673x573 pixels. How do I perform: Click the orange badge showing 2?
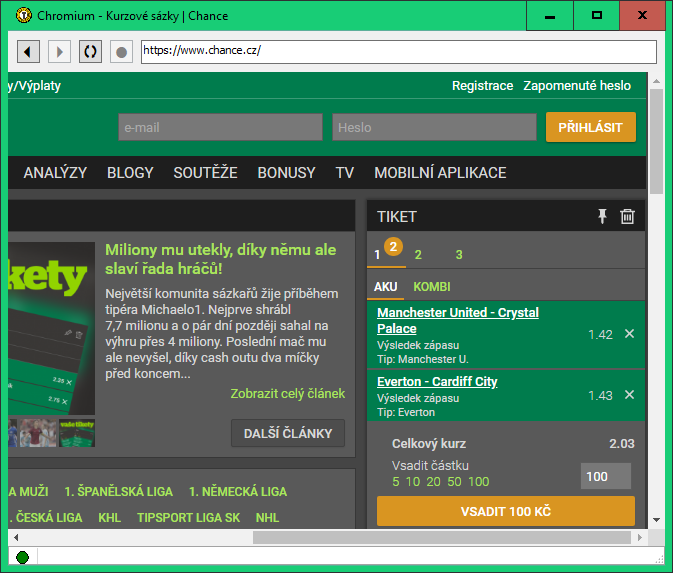(393, 246)
